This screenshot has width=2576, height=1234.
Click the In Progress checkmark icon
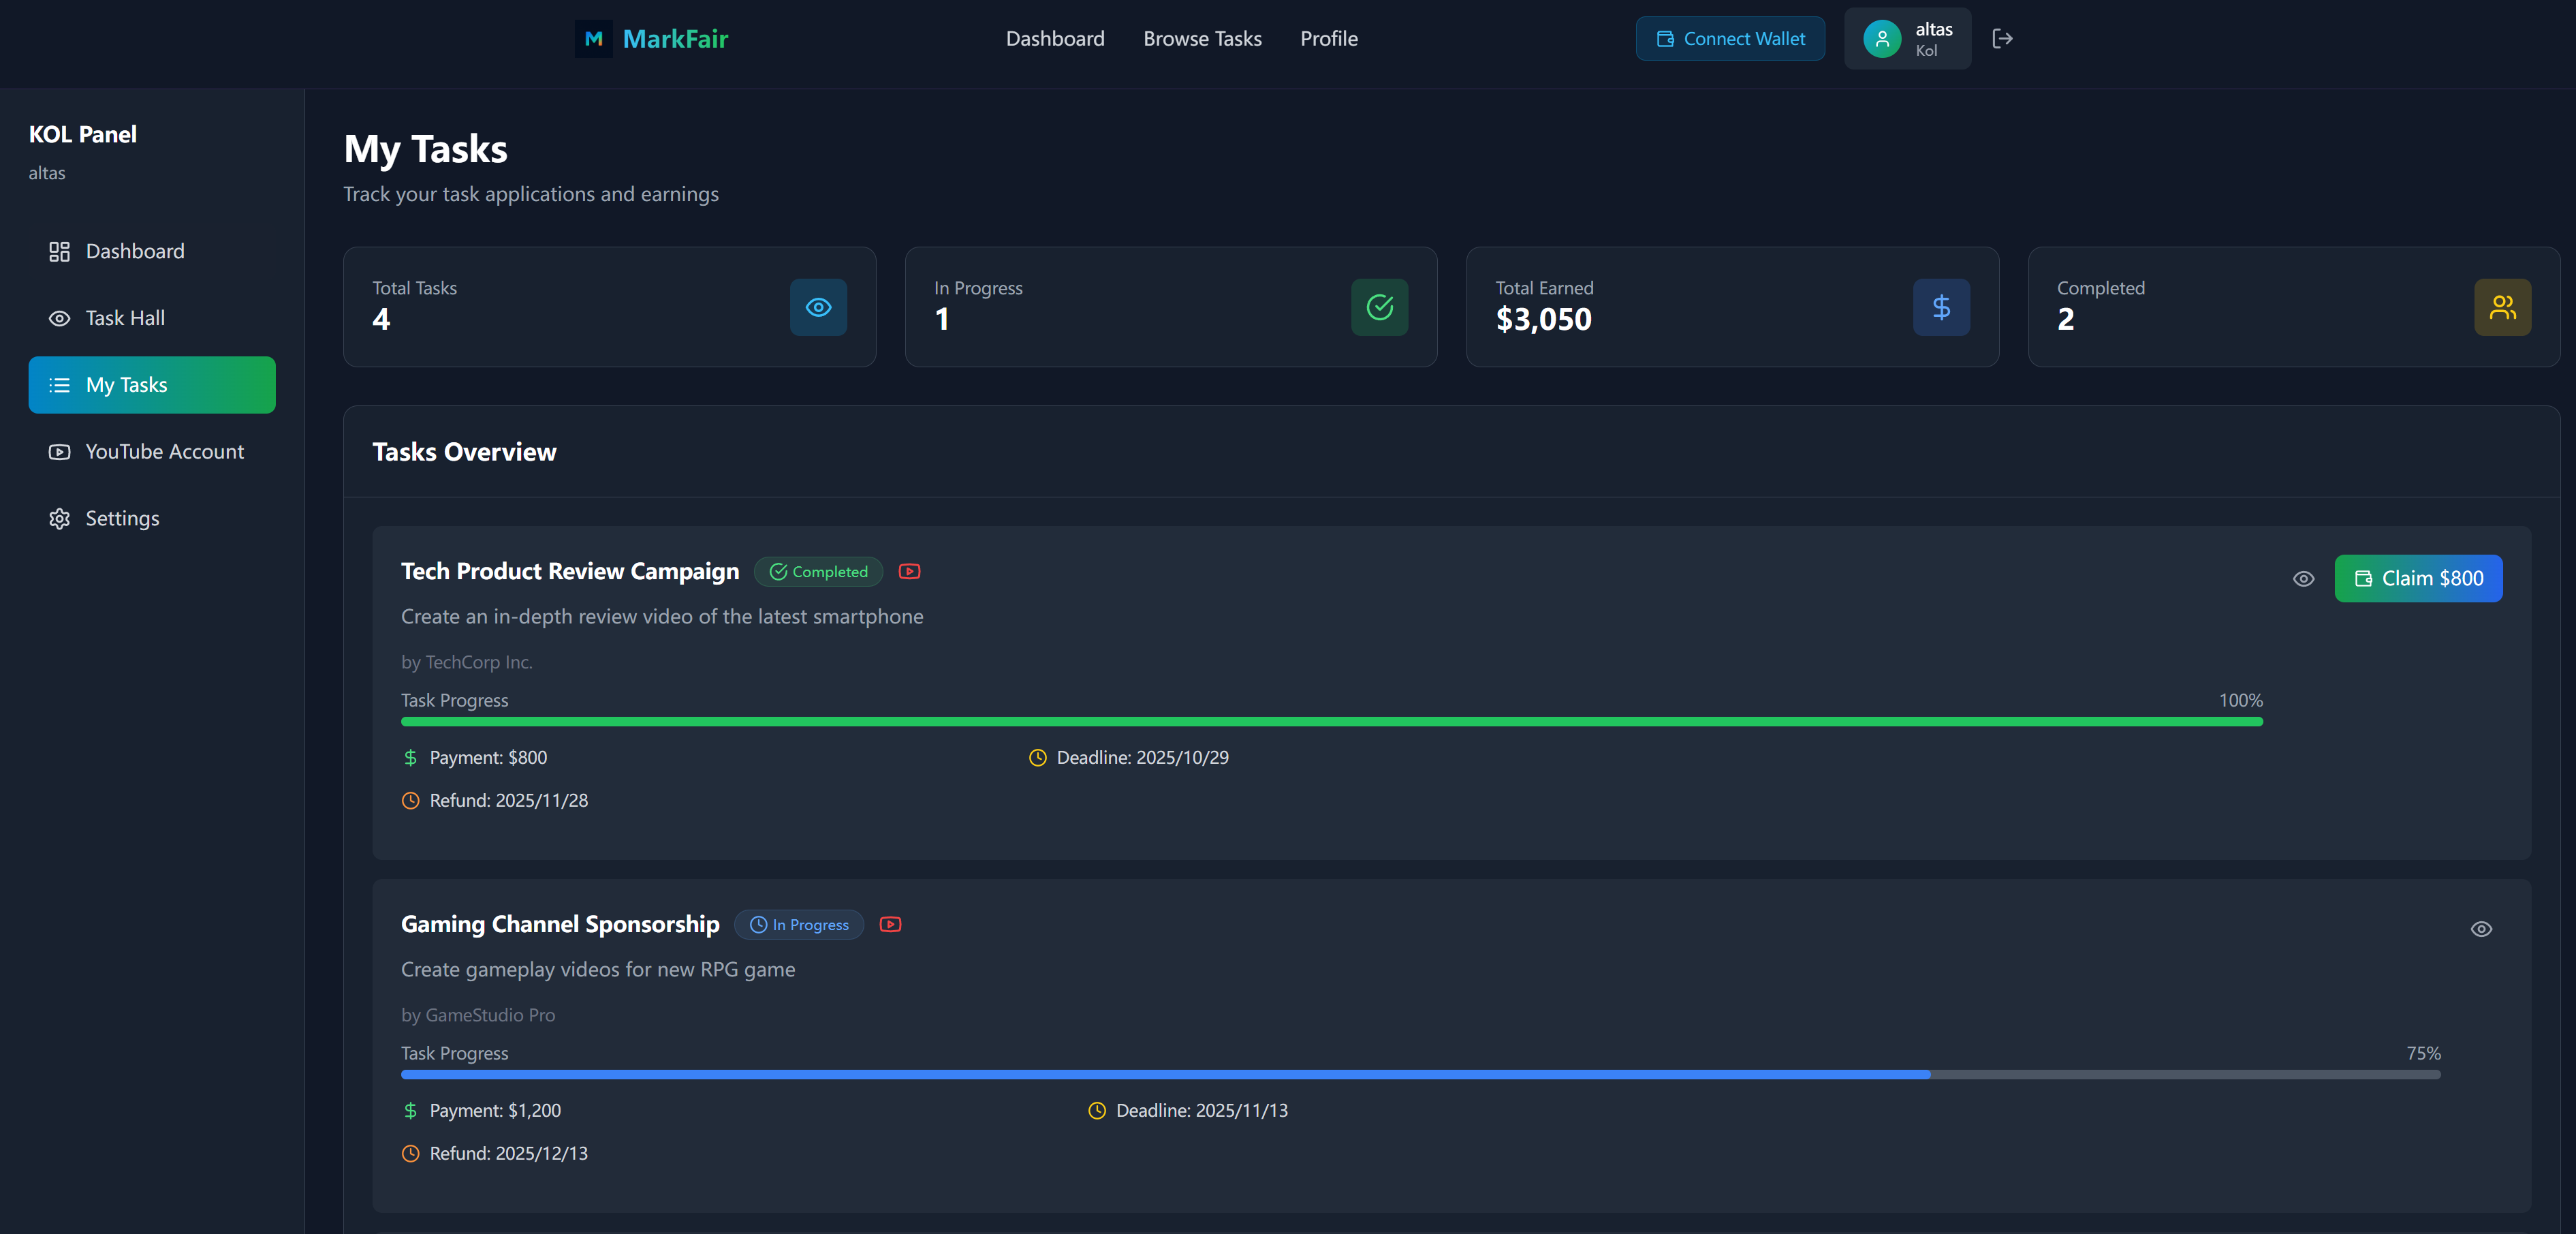(1379, 307)
